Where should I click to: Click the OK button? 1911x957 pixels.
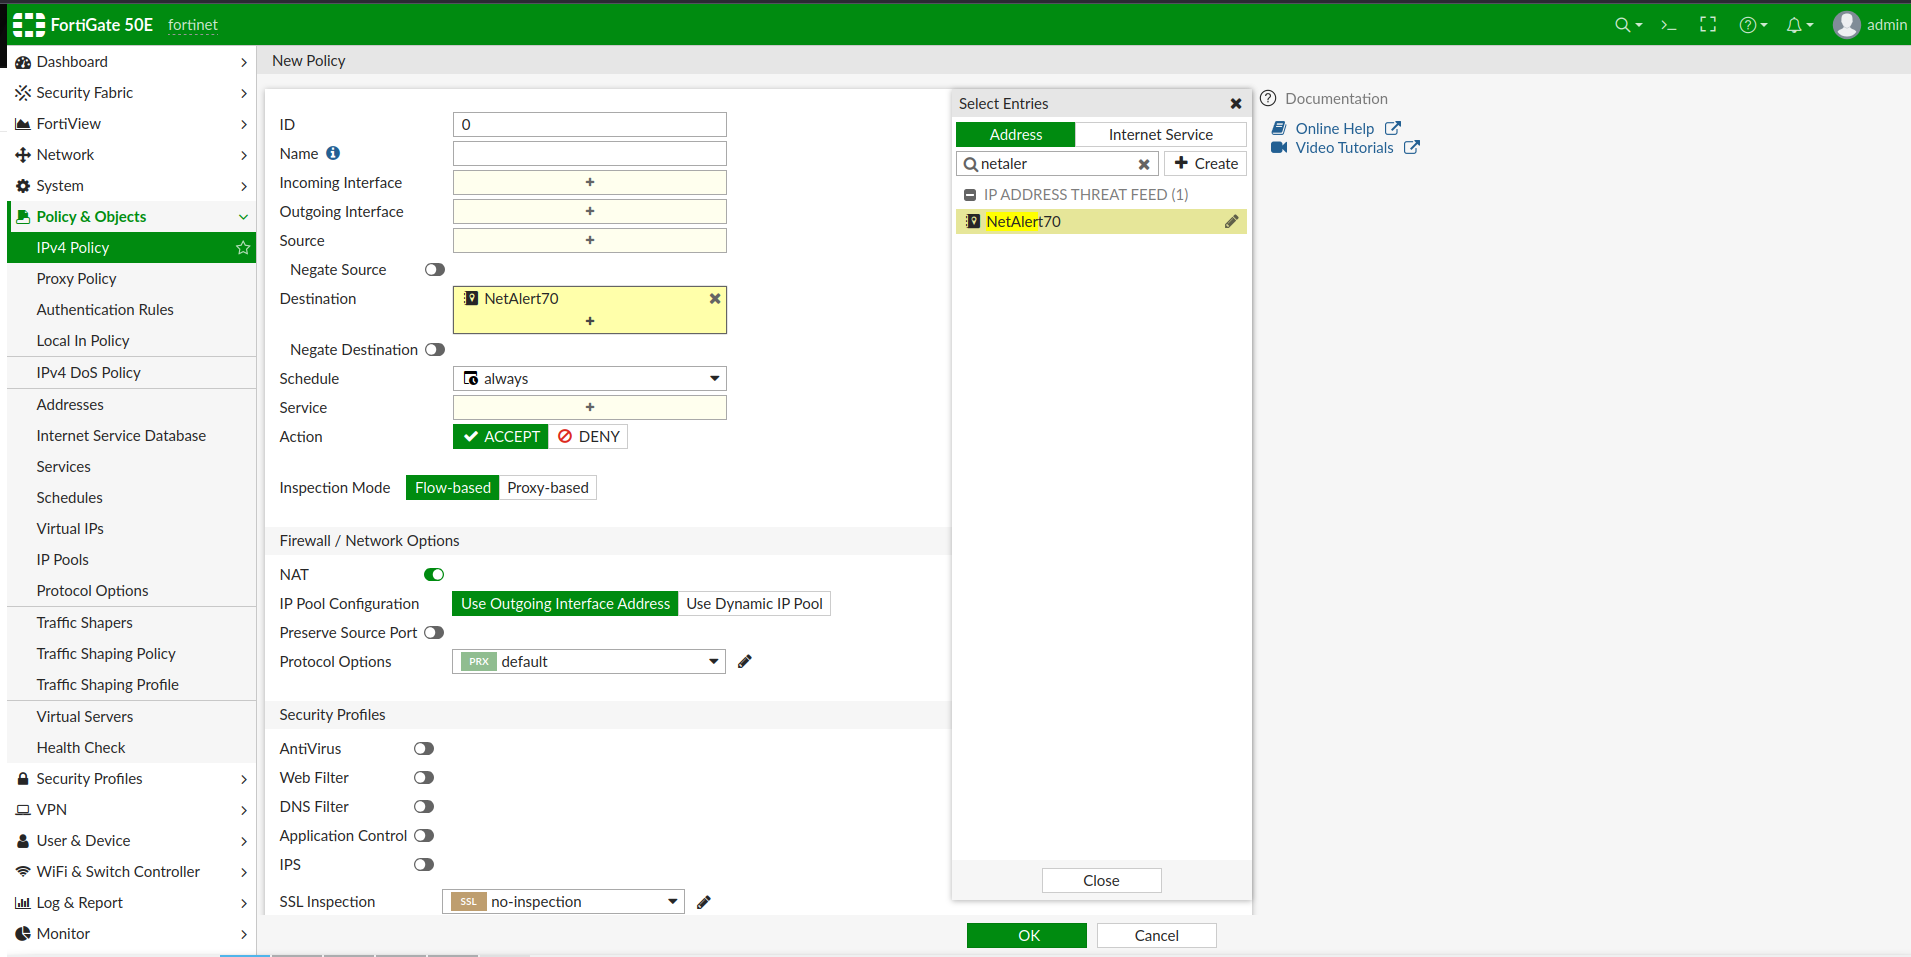(1027, 936)
